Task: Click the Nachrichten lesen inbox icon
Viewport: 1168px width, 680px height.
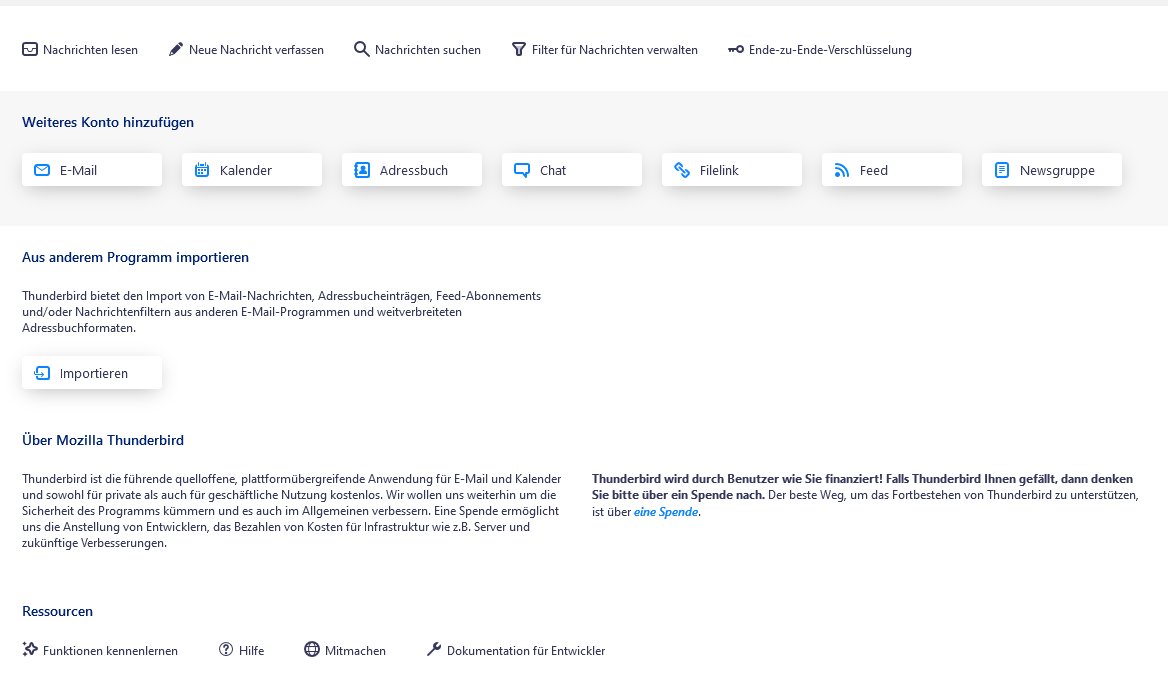Action: (x=30, y=49)
